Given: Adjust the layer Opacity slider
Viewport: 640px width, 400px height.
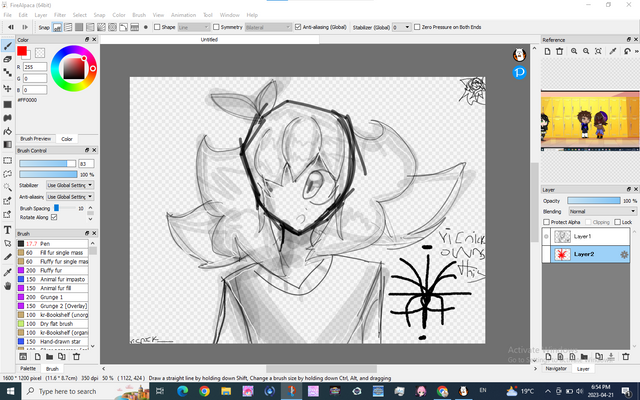Looking at the screenshot, I should [594, 201].
